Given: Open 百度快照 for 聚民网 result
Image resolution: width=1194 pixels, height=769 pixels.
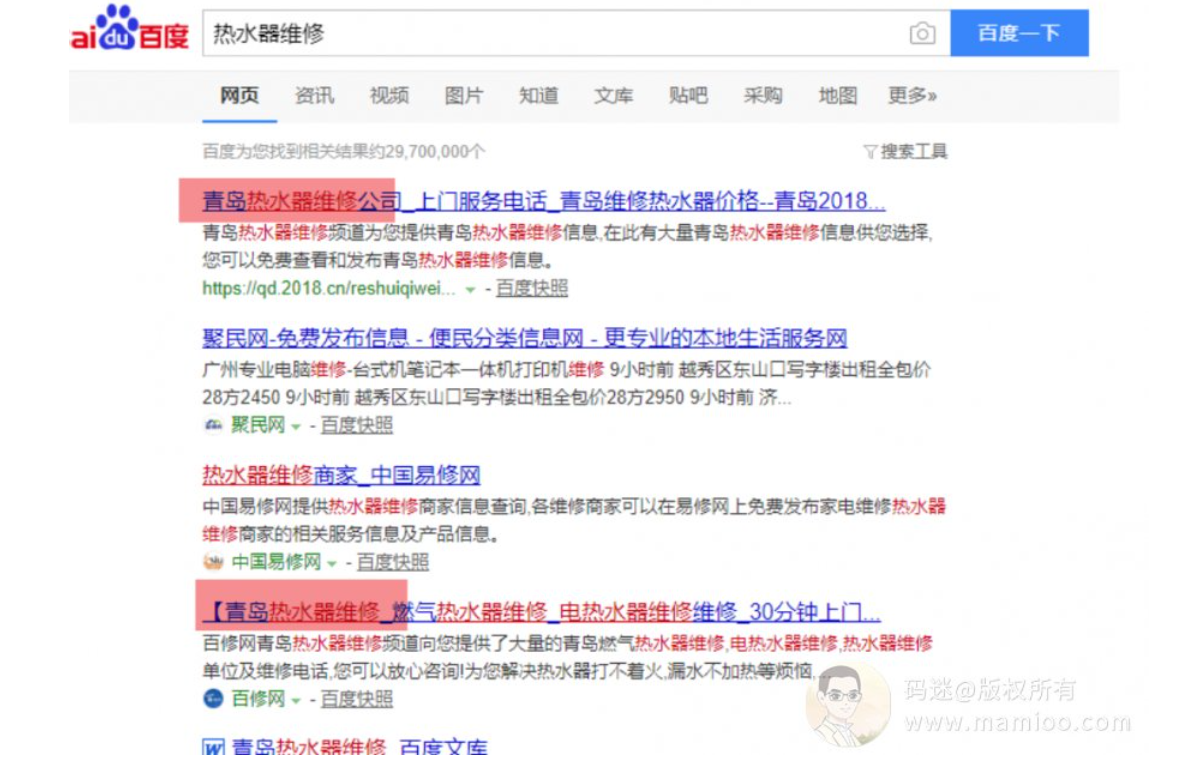Looking at the screenshot, I should point(356,425).
